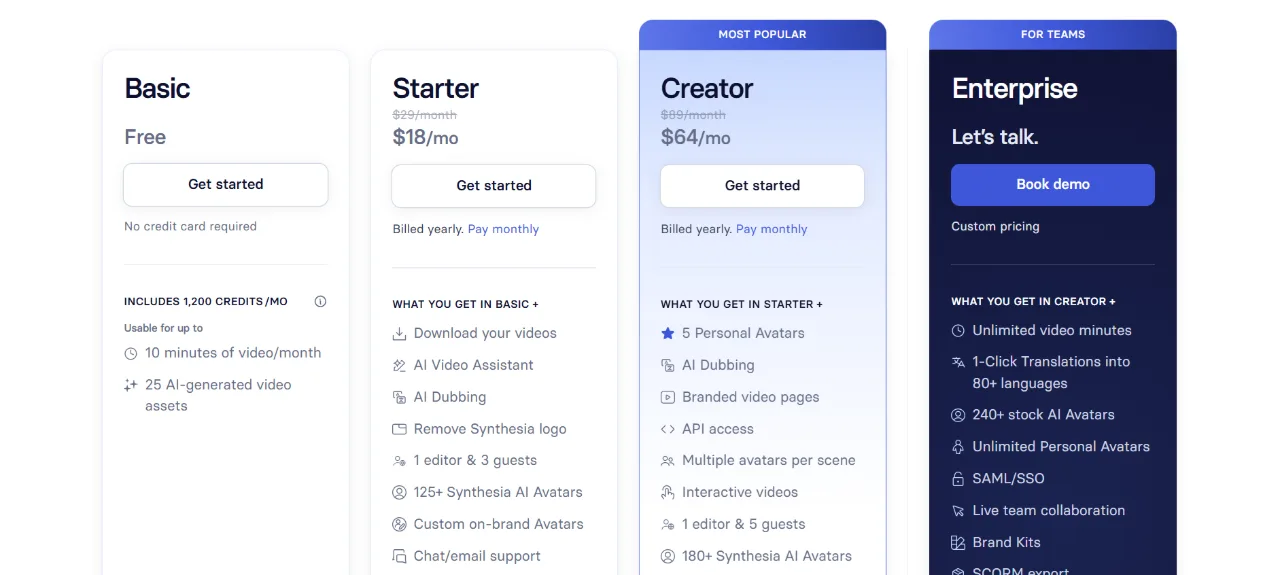Click the translate icon beside 1-Click Translations

click(958, 362)
